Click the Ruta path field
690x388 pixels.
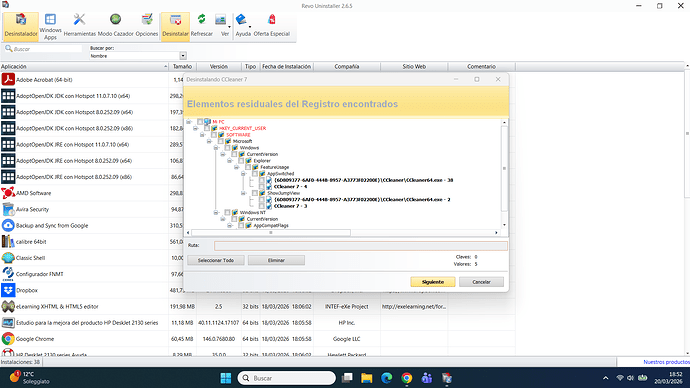pos(360,245)
